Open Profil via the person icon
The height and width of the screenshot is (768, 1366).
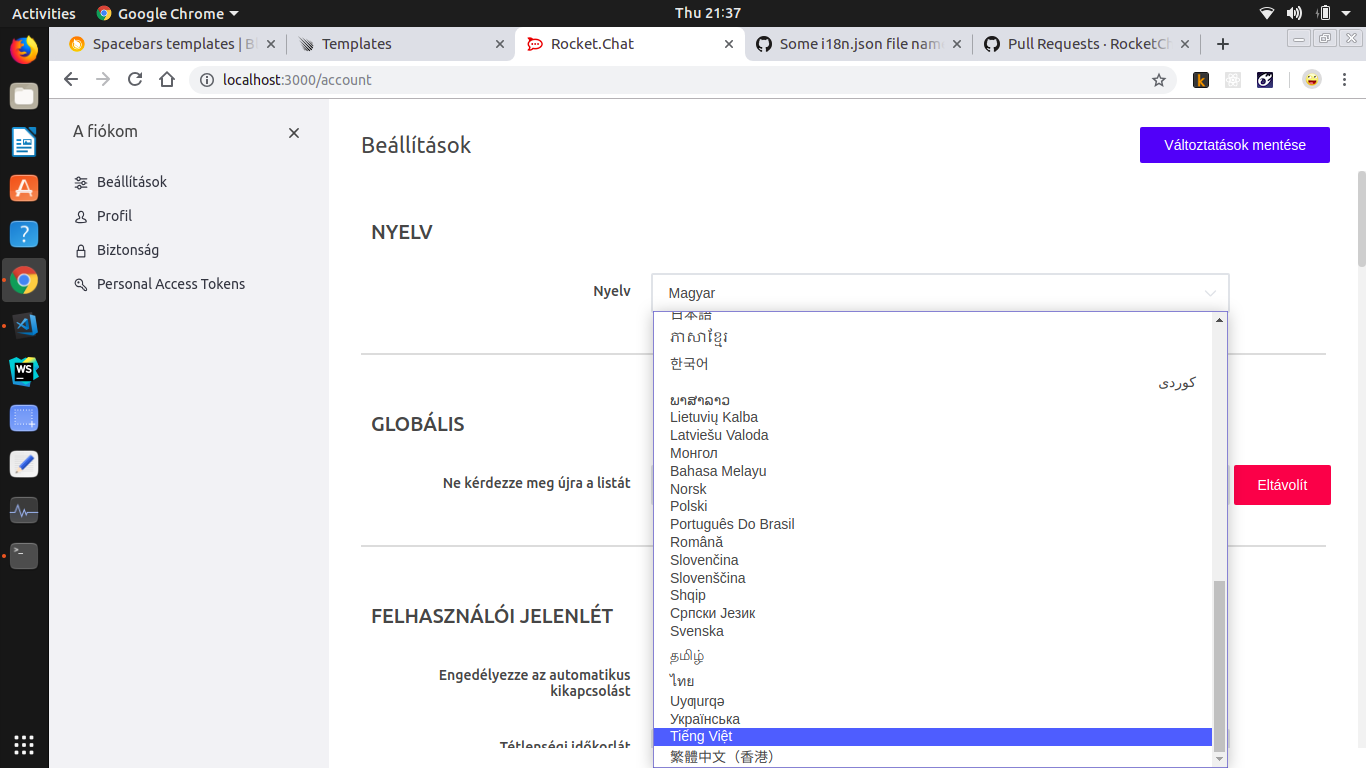(80, 216)
